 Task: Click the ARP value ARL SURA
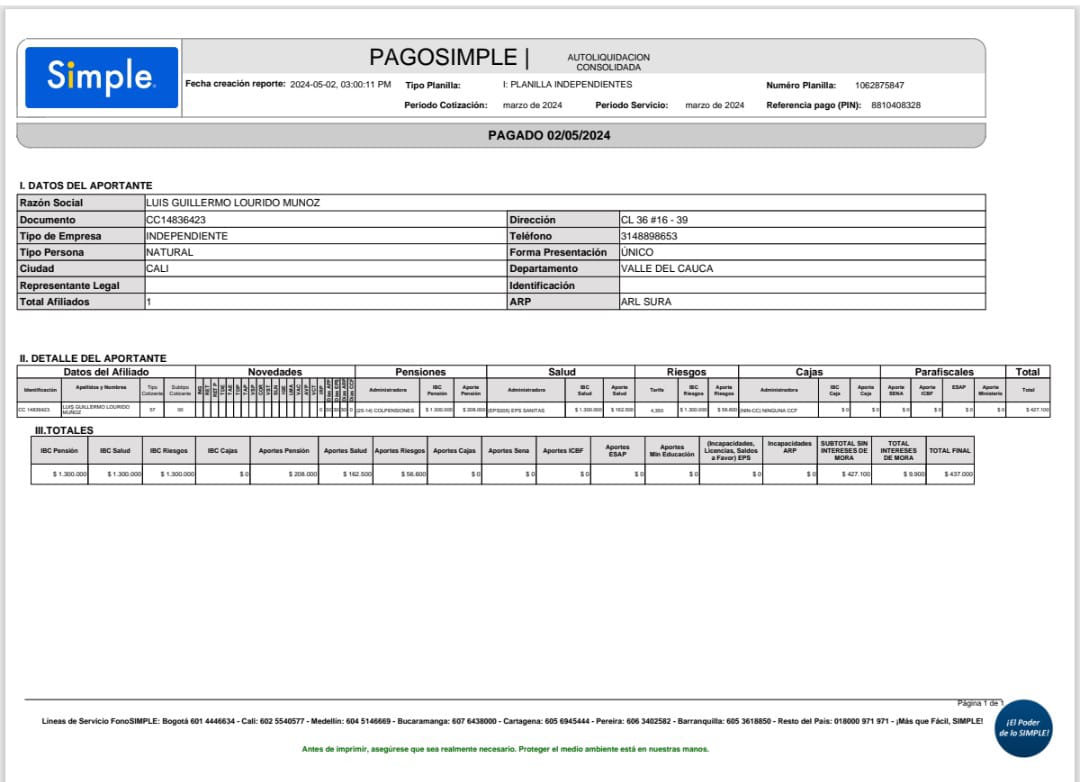(646, 302)
